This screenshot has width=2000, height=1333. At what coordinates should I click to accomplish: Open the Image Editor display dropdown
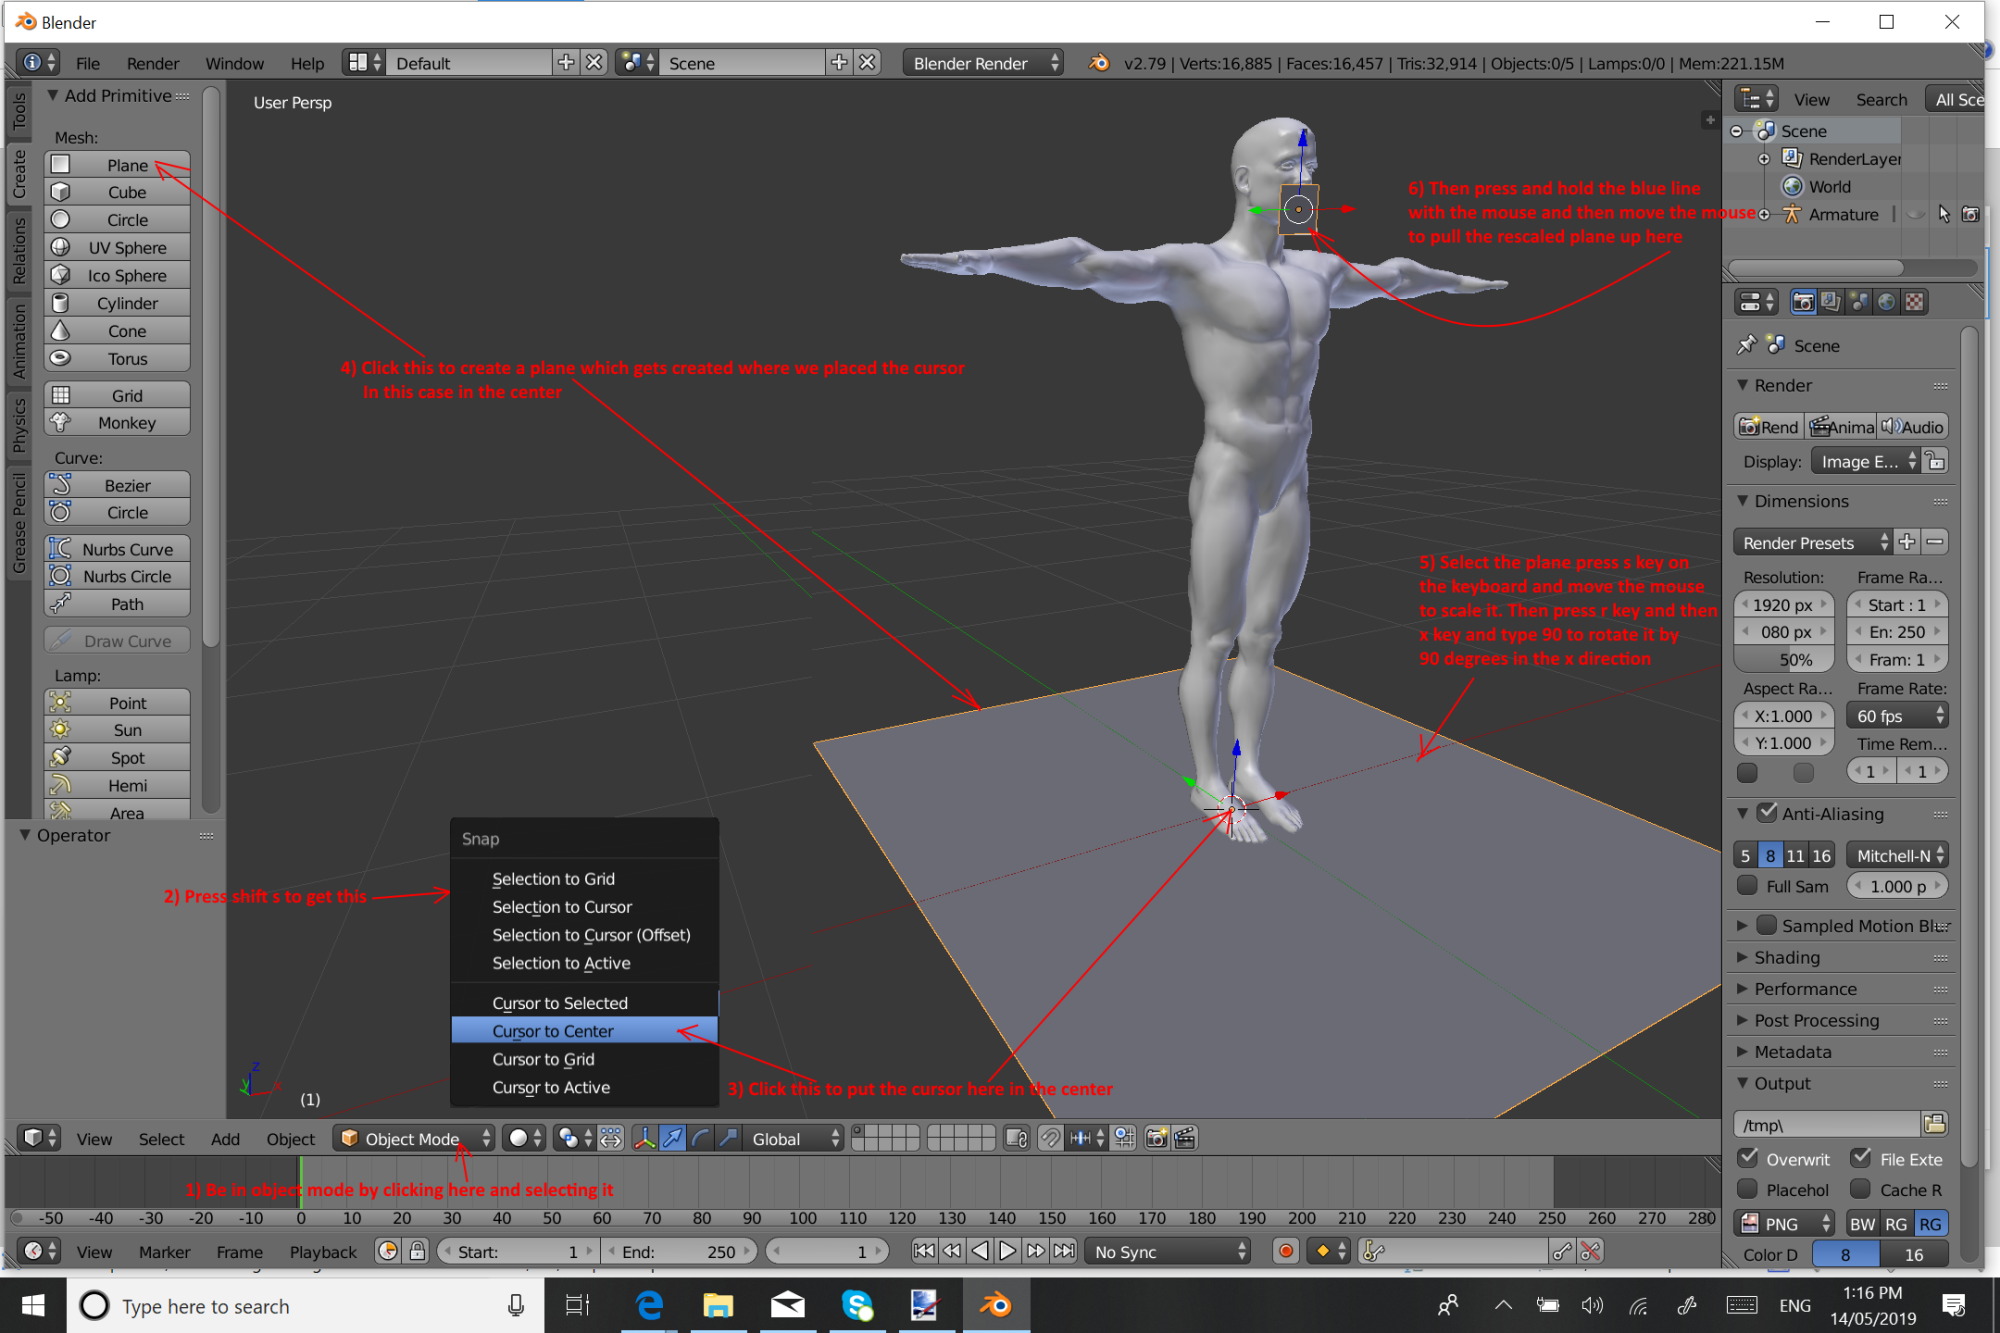click(1866, 462)
